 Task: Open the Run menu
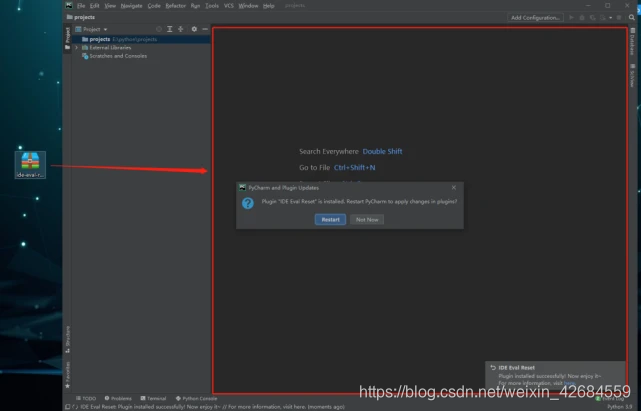pos(195,6)
